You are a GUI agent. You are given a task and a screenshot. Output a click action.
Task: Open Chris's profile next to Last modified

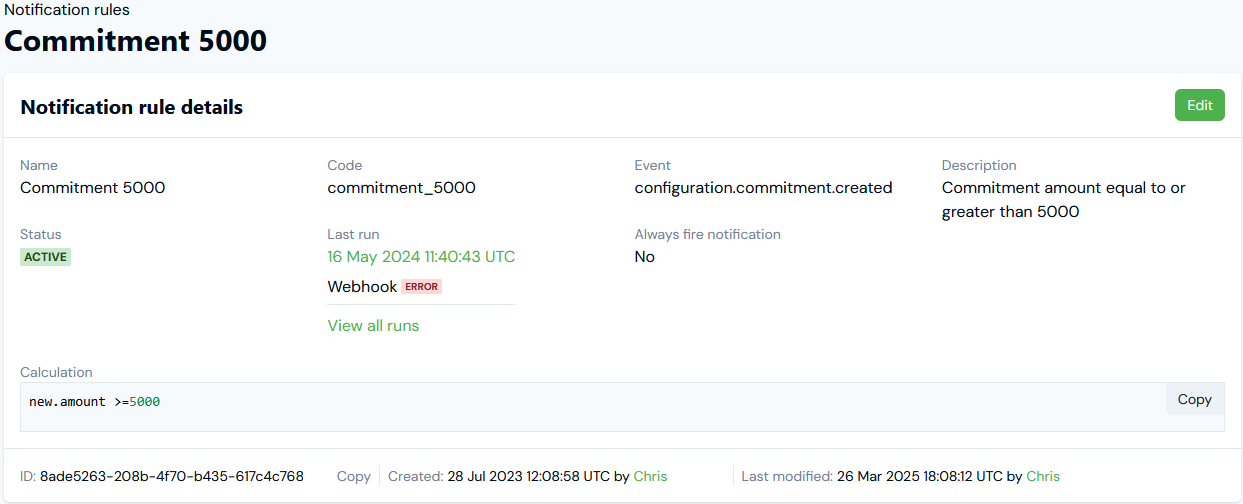coord(1043,476)
